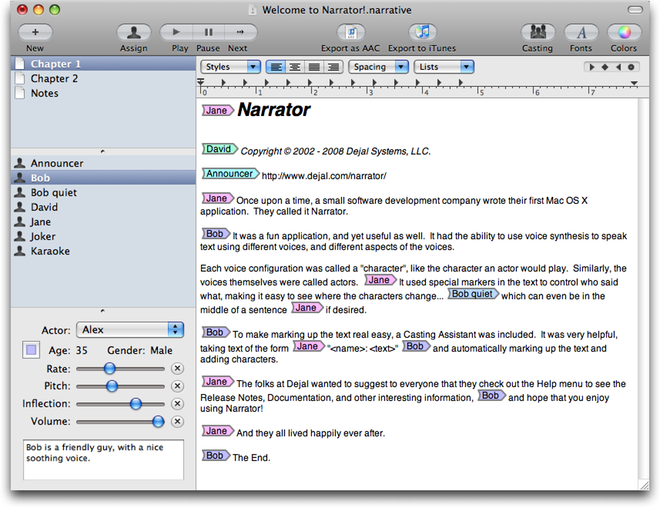The width and height of the screenshot is (660, 508).
Task: Open the Spacing dropdown
Action: [378, 67]
